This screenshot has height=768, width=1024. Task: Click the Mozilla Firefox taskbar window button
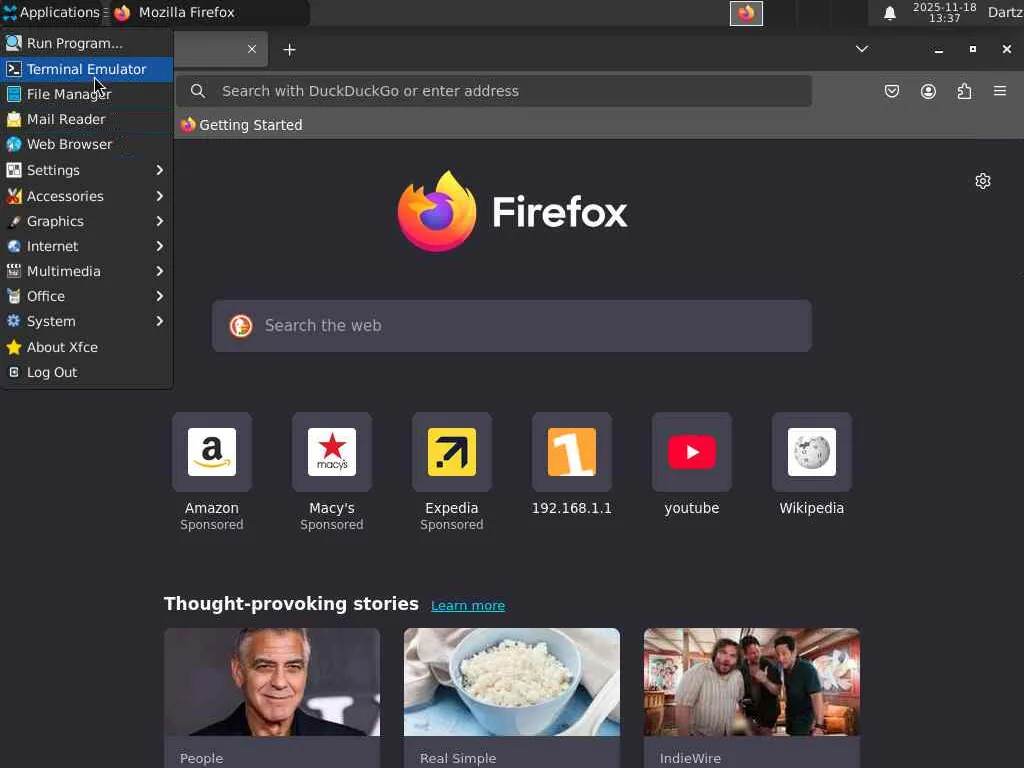point(208,12)
